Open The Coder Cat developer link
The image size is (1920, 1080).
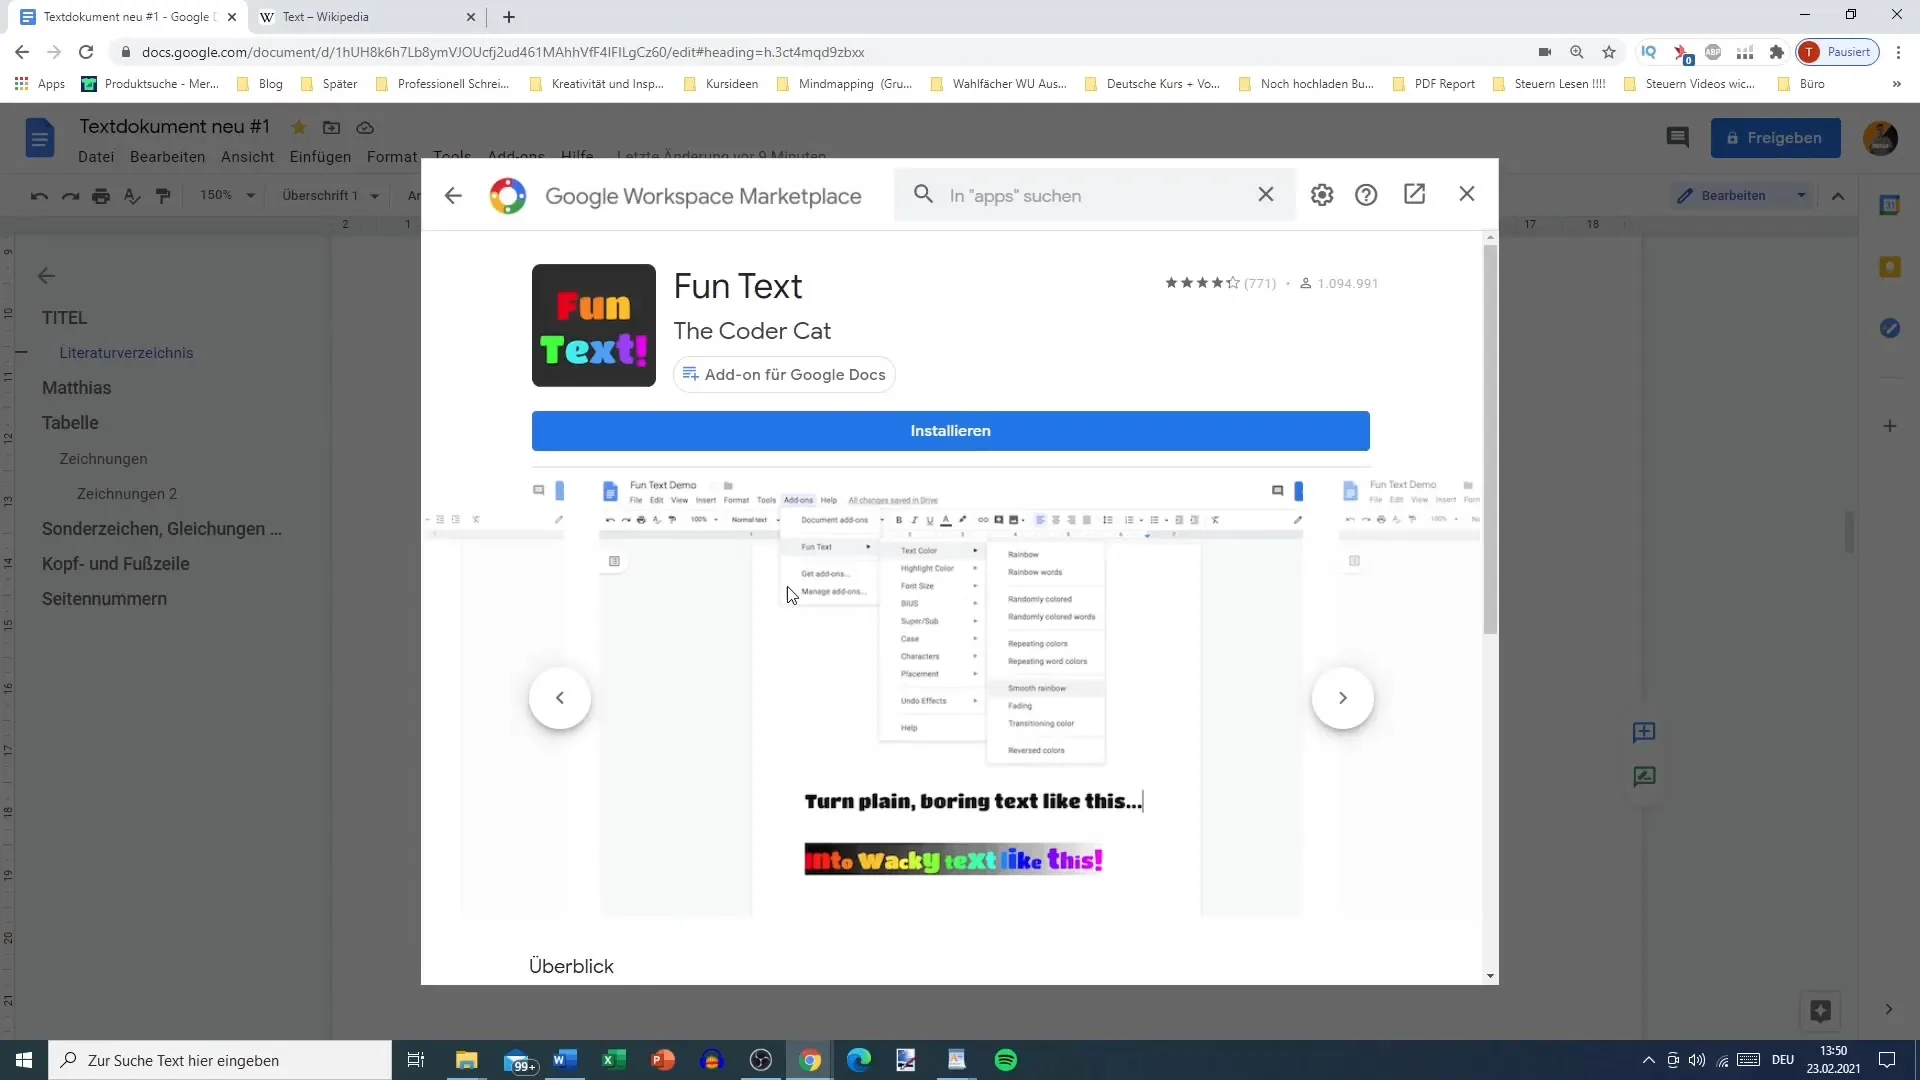[752, 331]
